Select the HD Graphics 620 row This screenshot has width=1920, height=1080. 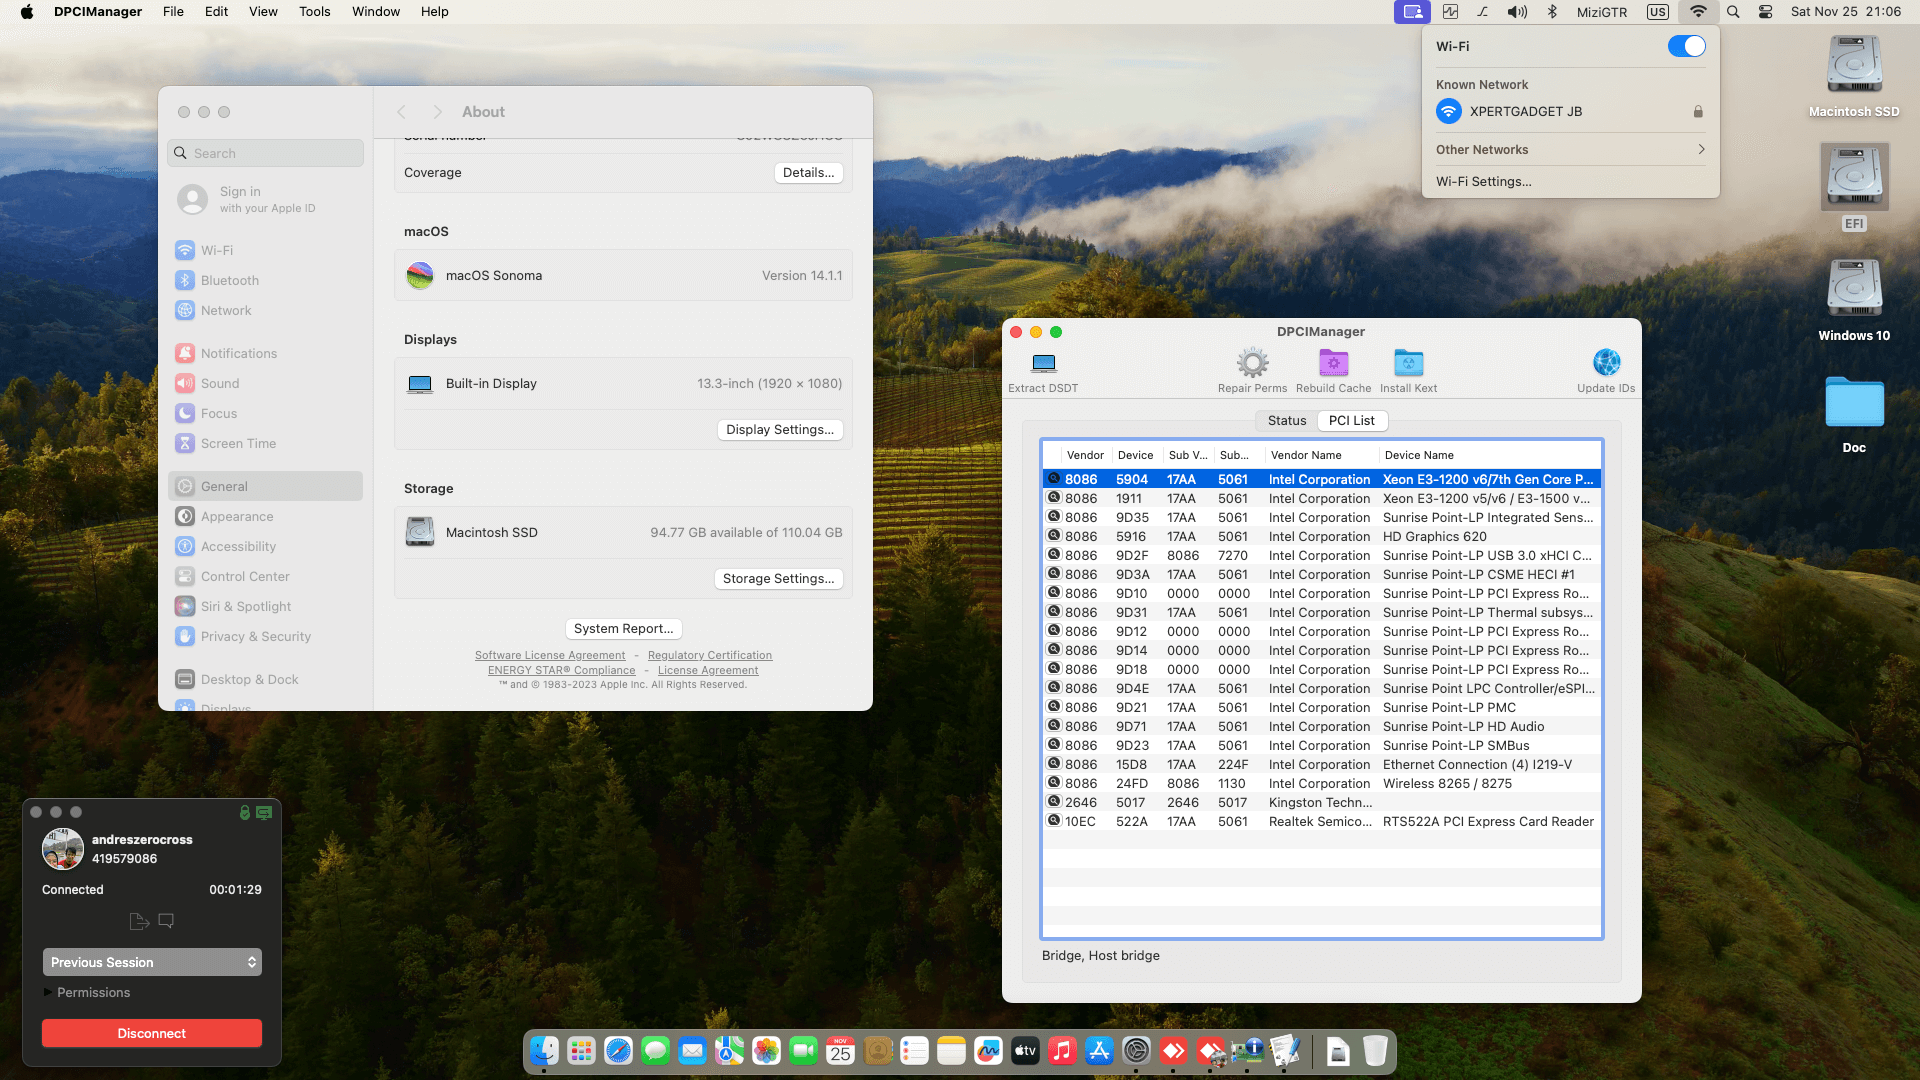click(1322, 537)
